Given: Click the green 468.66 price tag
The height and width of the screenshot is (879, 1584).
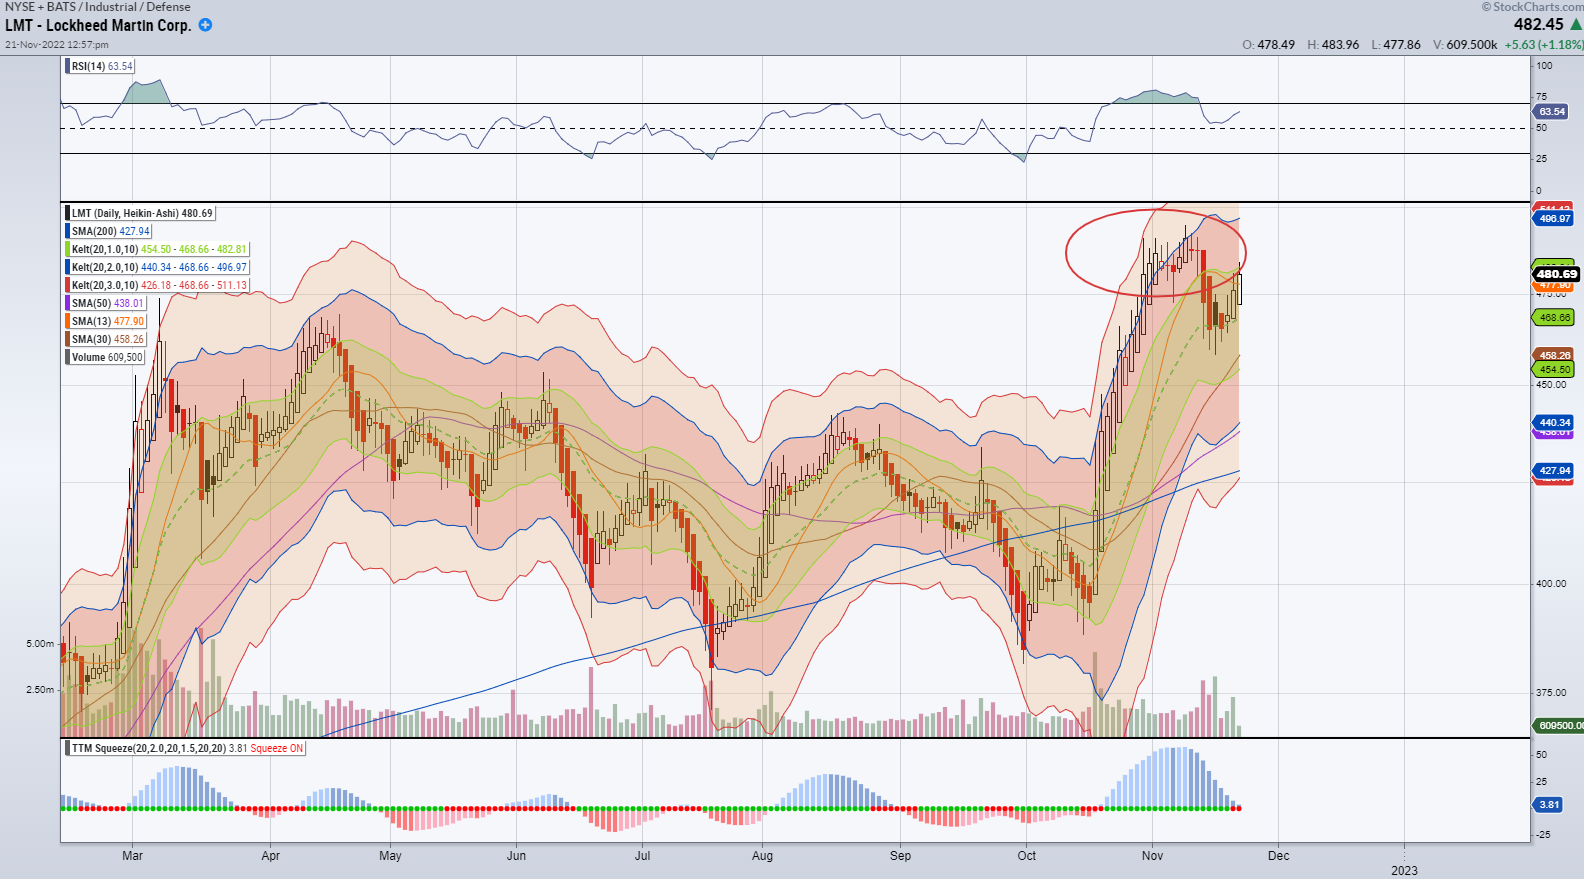Looking at the screenshot, I should tap(1554, 317).
